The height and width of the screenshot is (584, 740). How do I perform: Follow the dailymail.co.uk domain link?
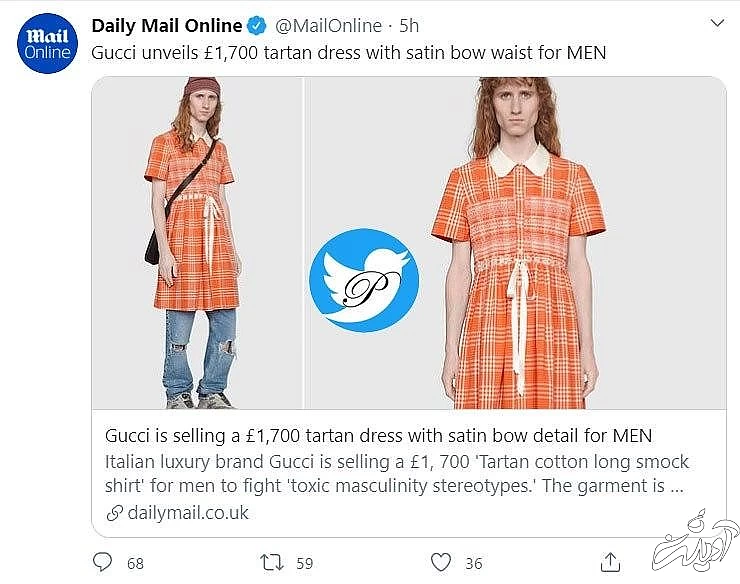[188, 513]
